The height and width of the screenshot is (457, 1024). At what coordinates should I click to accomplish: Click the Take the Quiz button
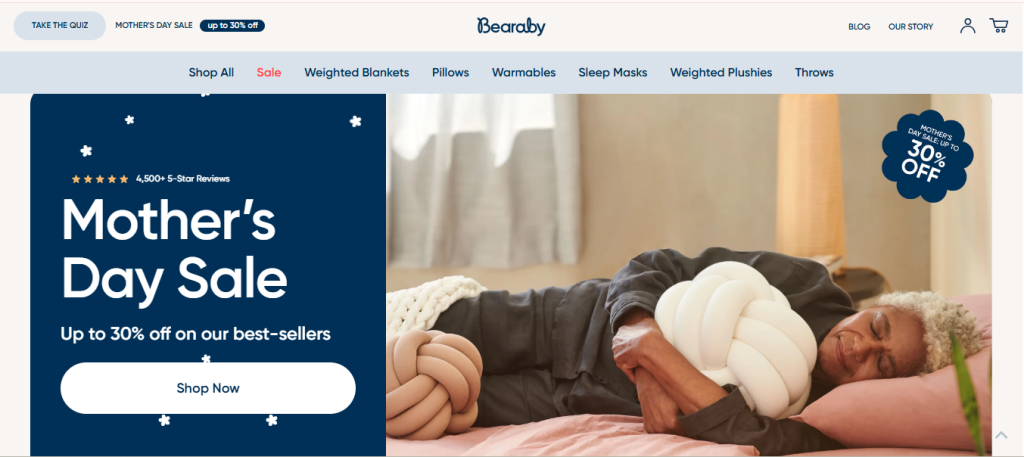click(59, 25)
